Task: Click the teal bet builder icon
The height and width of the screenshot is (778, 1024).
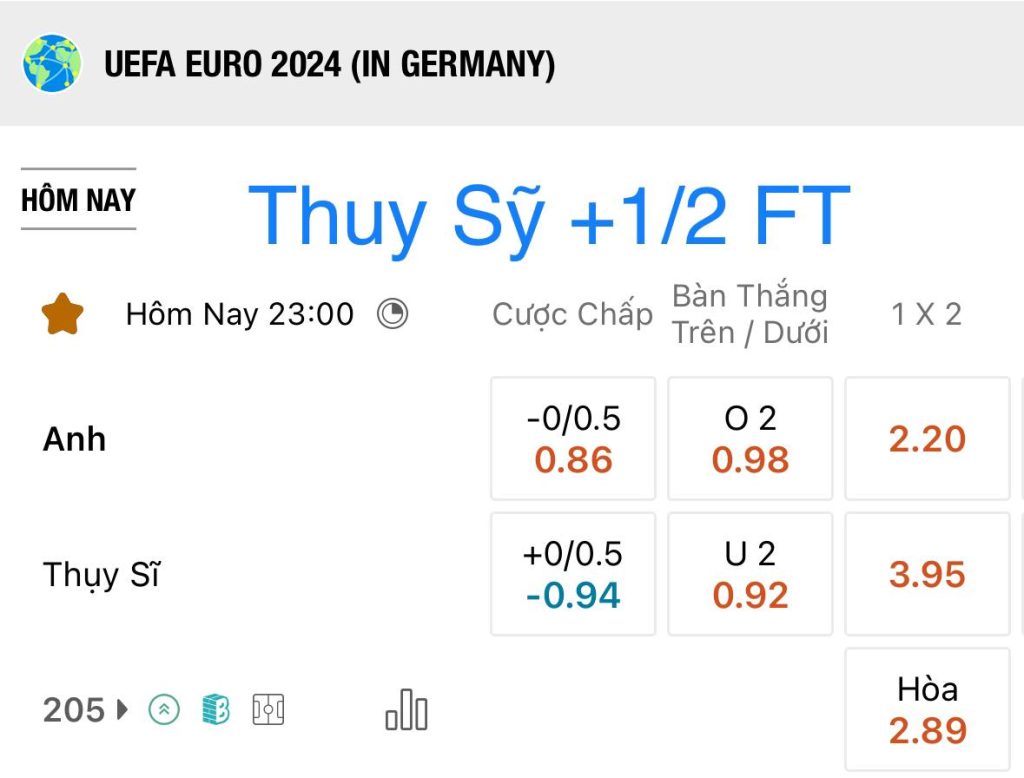Action: coord(216,709)
